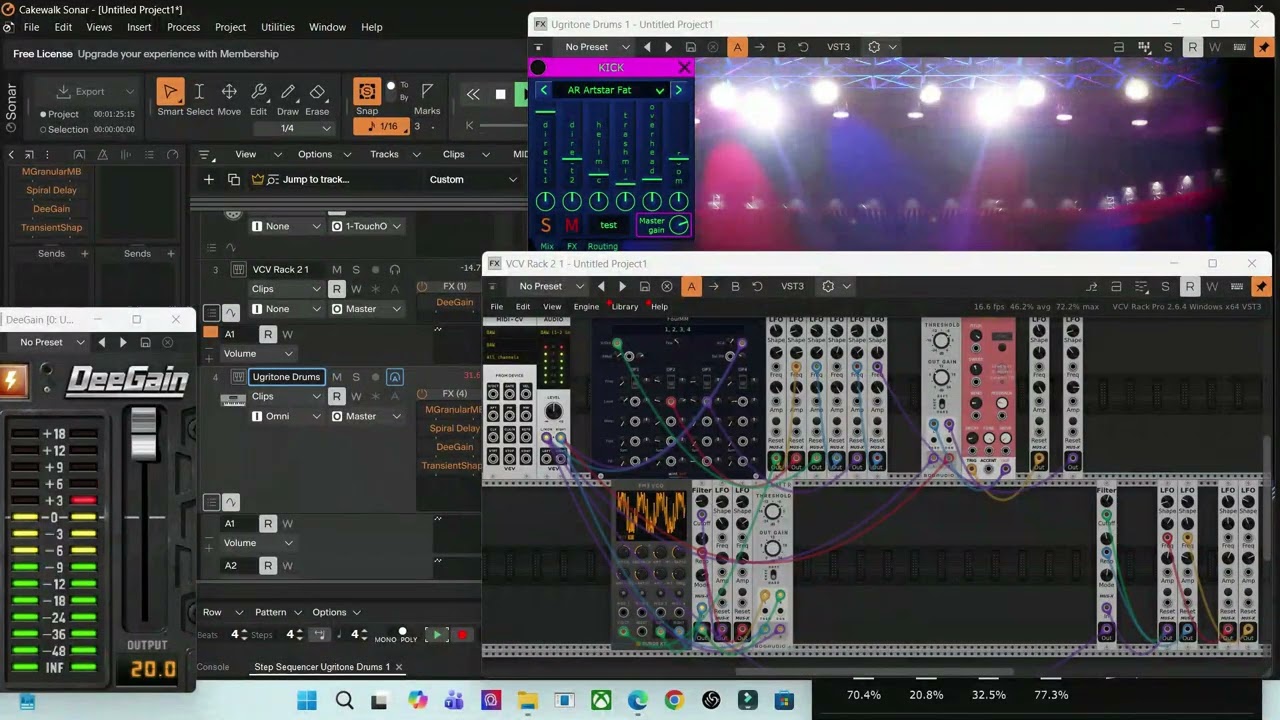Open Volume automation dropdown under VCV track
This screenshot has height=720, width=1280.
[258, 353]
